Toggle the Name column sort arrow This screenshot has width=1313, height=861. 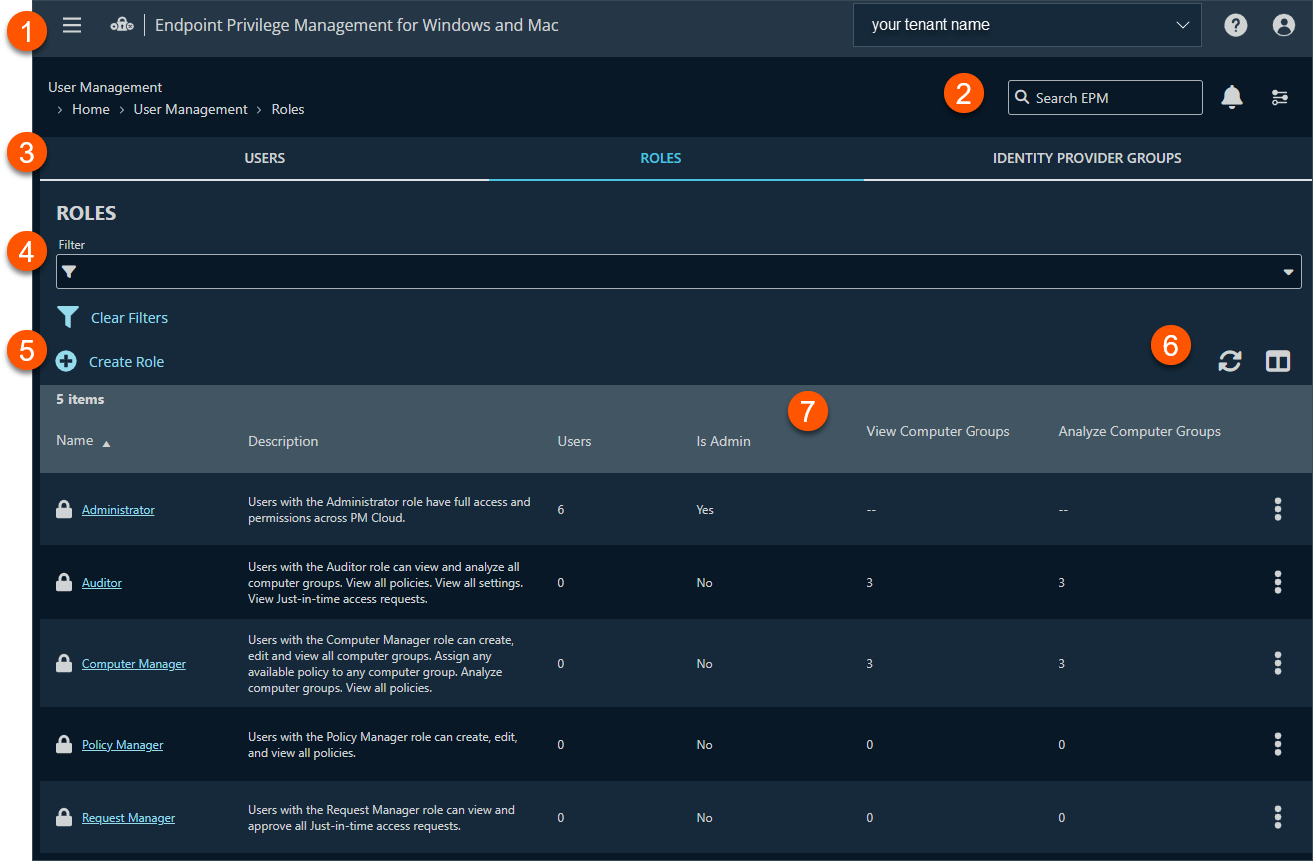106,442
